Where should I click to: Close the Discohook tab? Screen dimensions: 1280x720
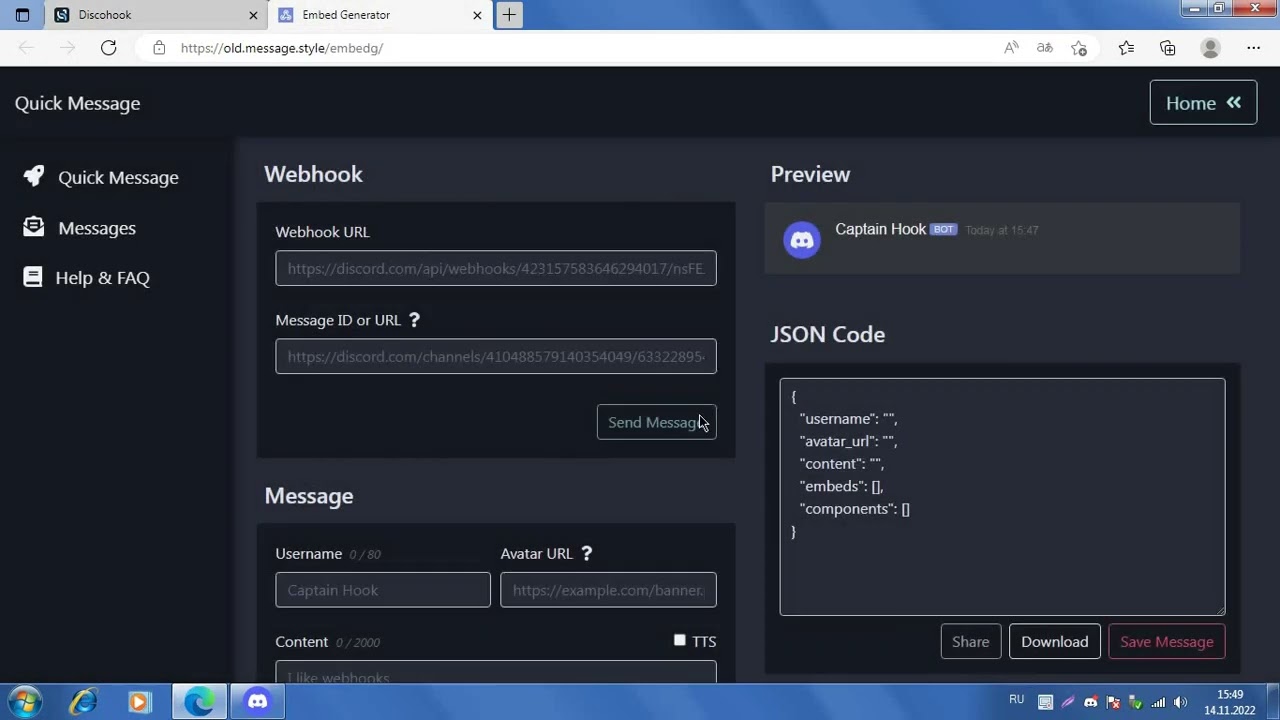click(x=253, y=15)
